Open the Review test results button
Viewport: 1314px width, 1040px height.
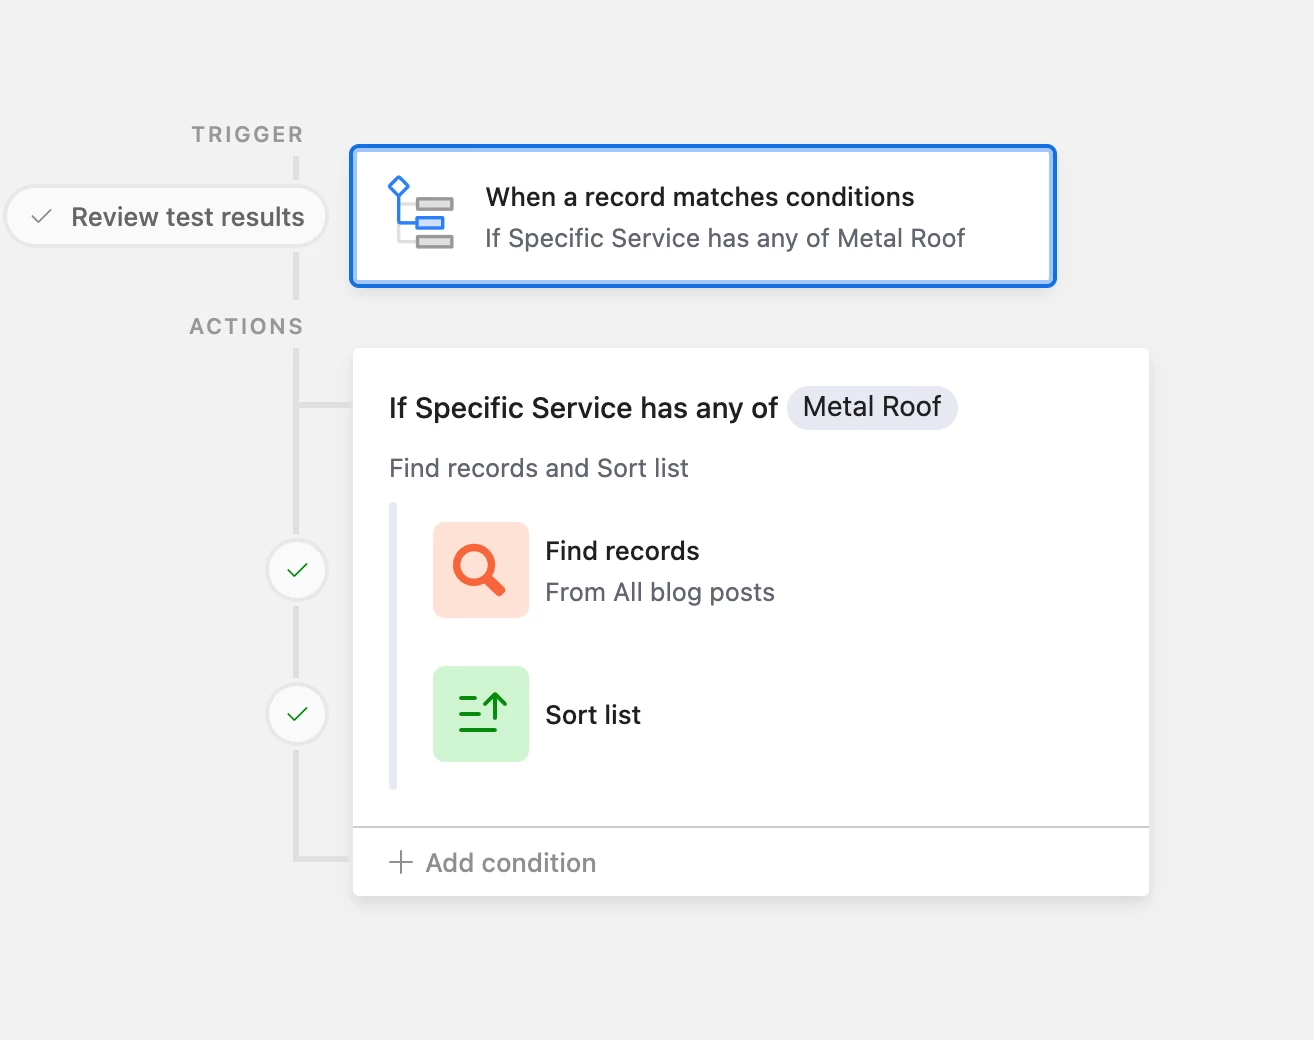167,216
